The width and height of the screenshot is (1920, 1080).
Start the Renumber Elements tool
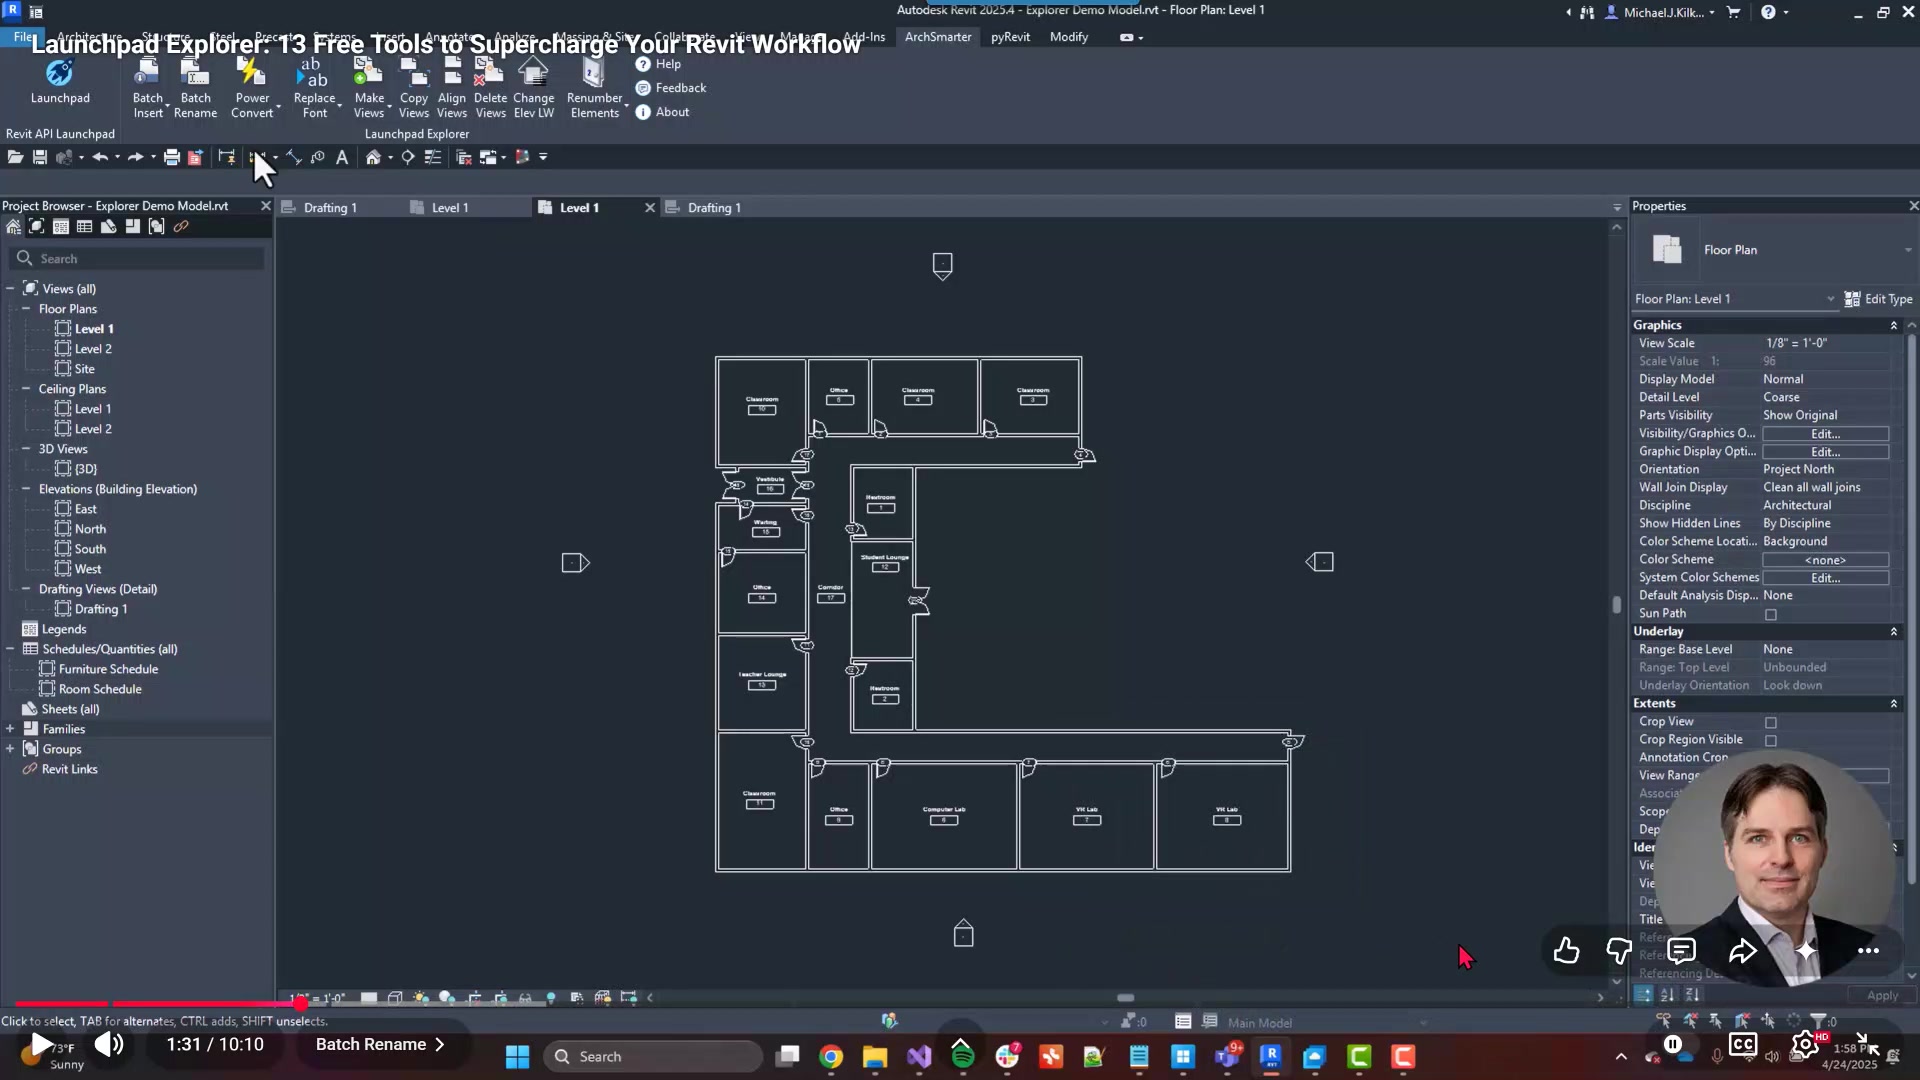(595, 88)
